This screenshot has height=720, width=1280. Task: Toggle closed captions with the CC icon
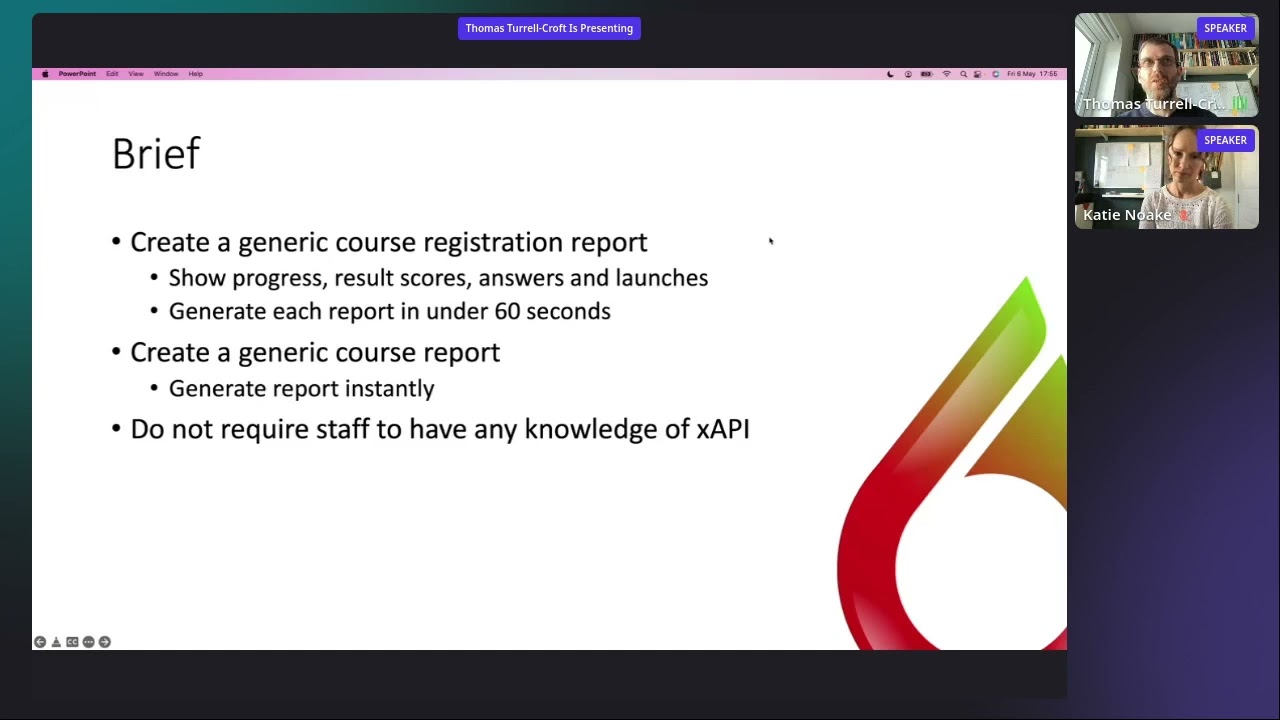72,642
